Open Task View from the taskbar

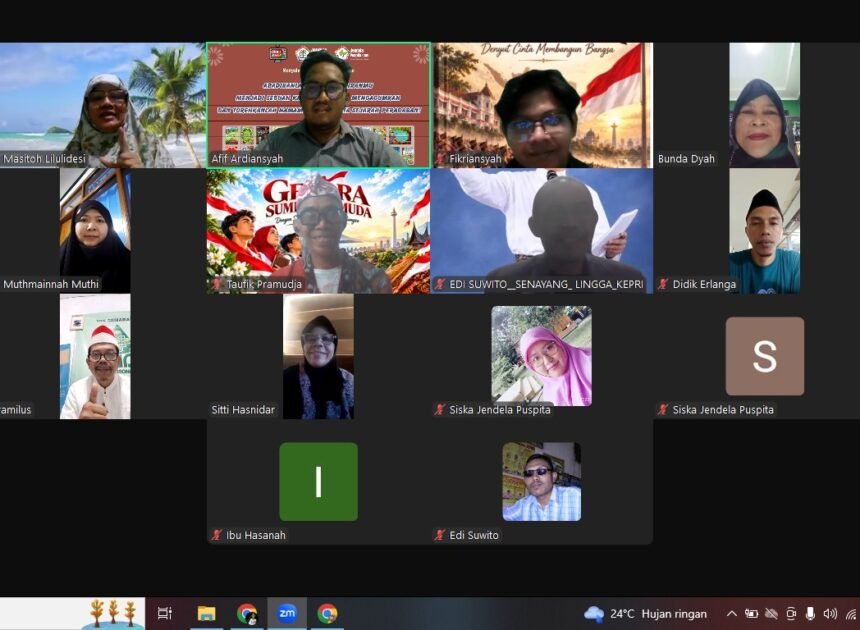click(x=165, y=613)
